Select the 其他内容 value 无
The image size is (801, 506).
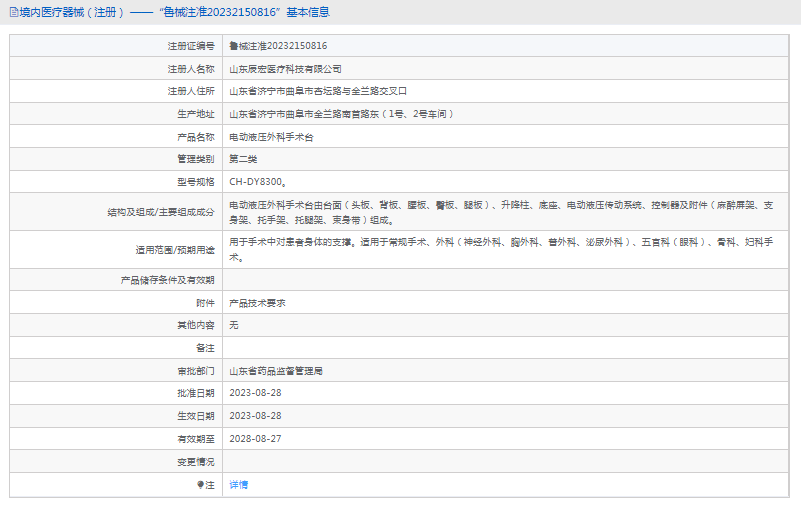point(233,325)
